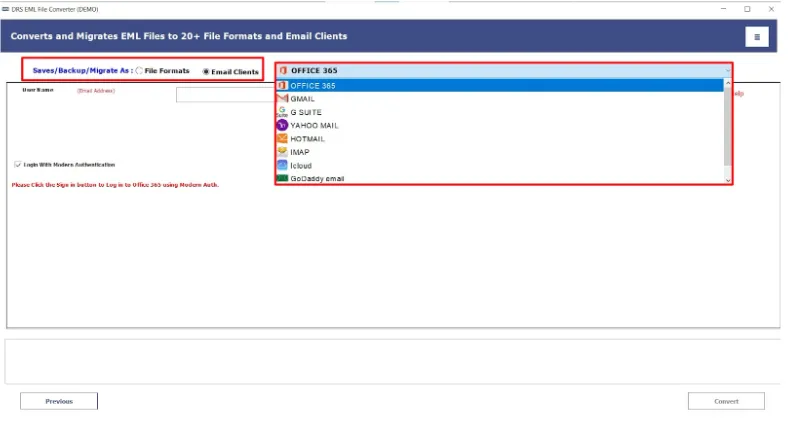Image resolution: width=802 pixels, height=431 pixels.
Task: Click the dropdown list scrollbar thumb
Action: click(728, 126)
